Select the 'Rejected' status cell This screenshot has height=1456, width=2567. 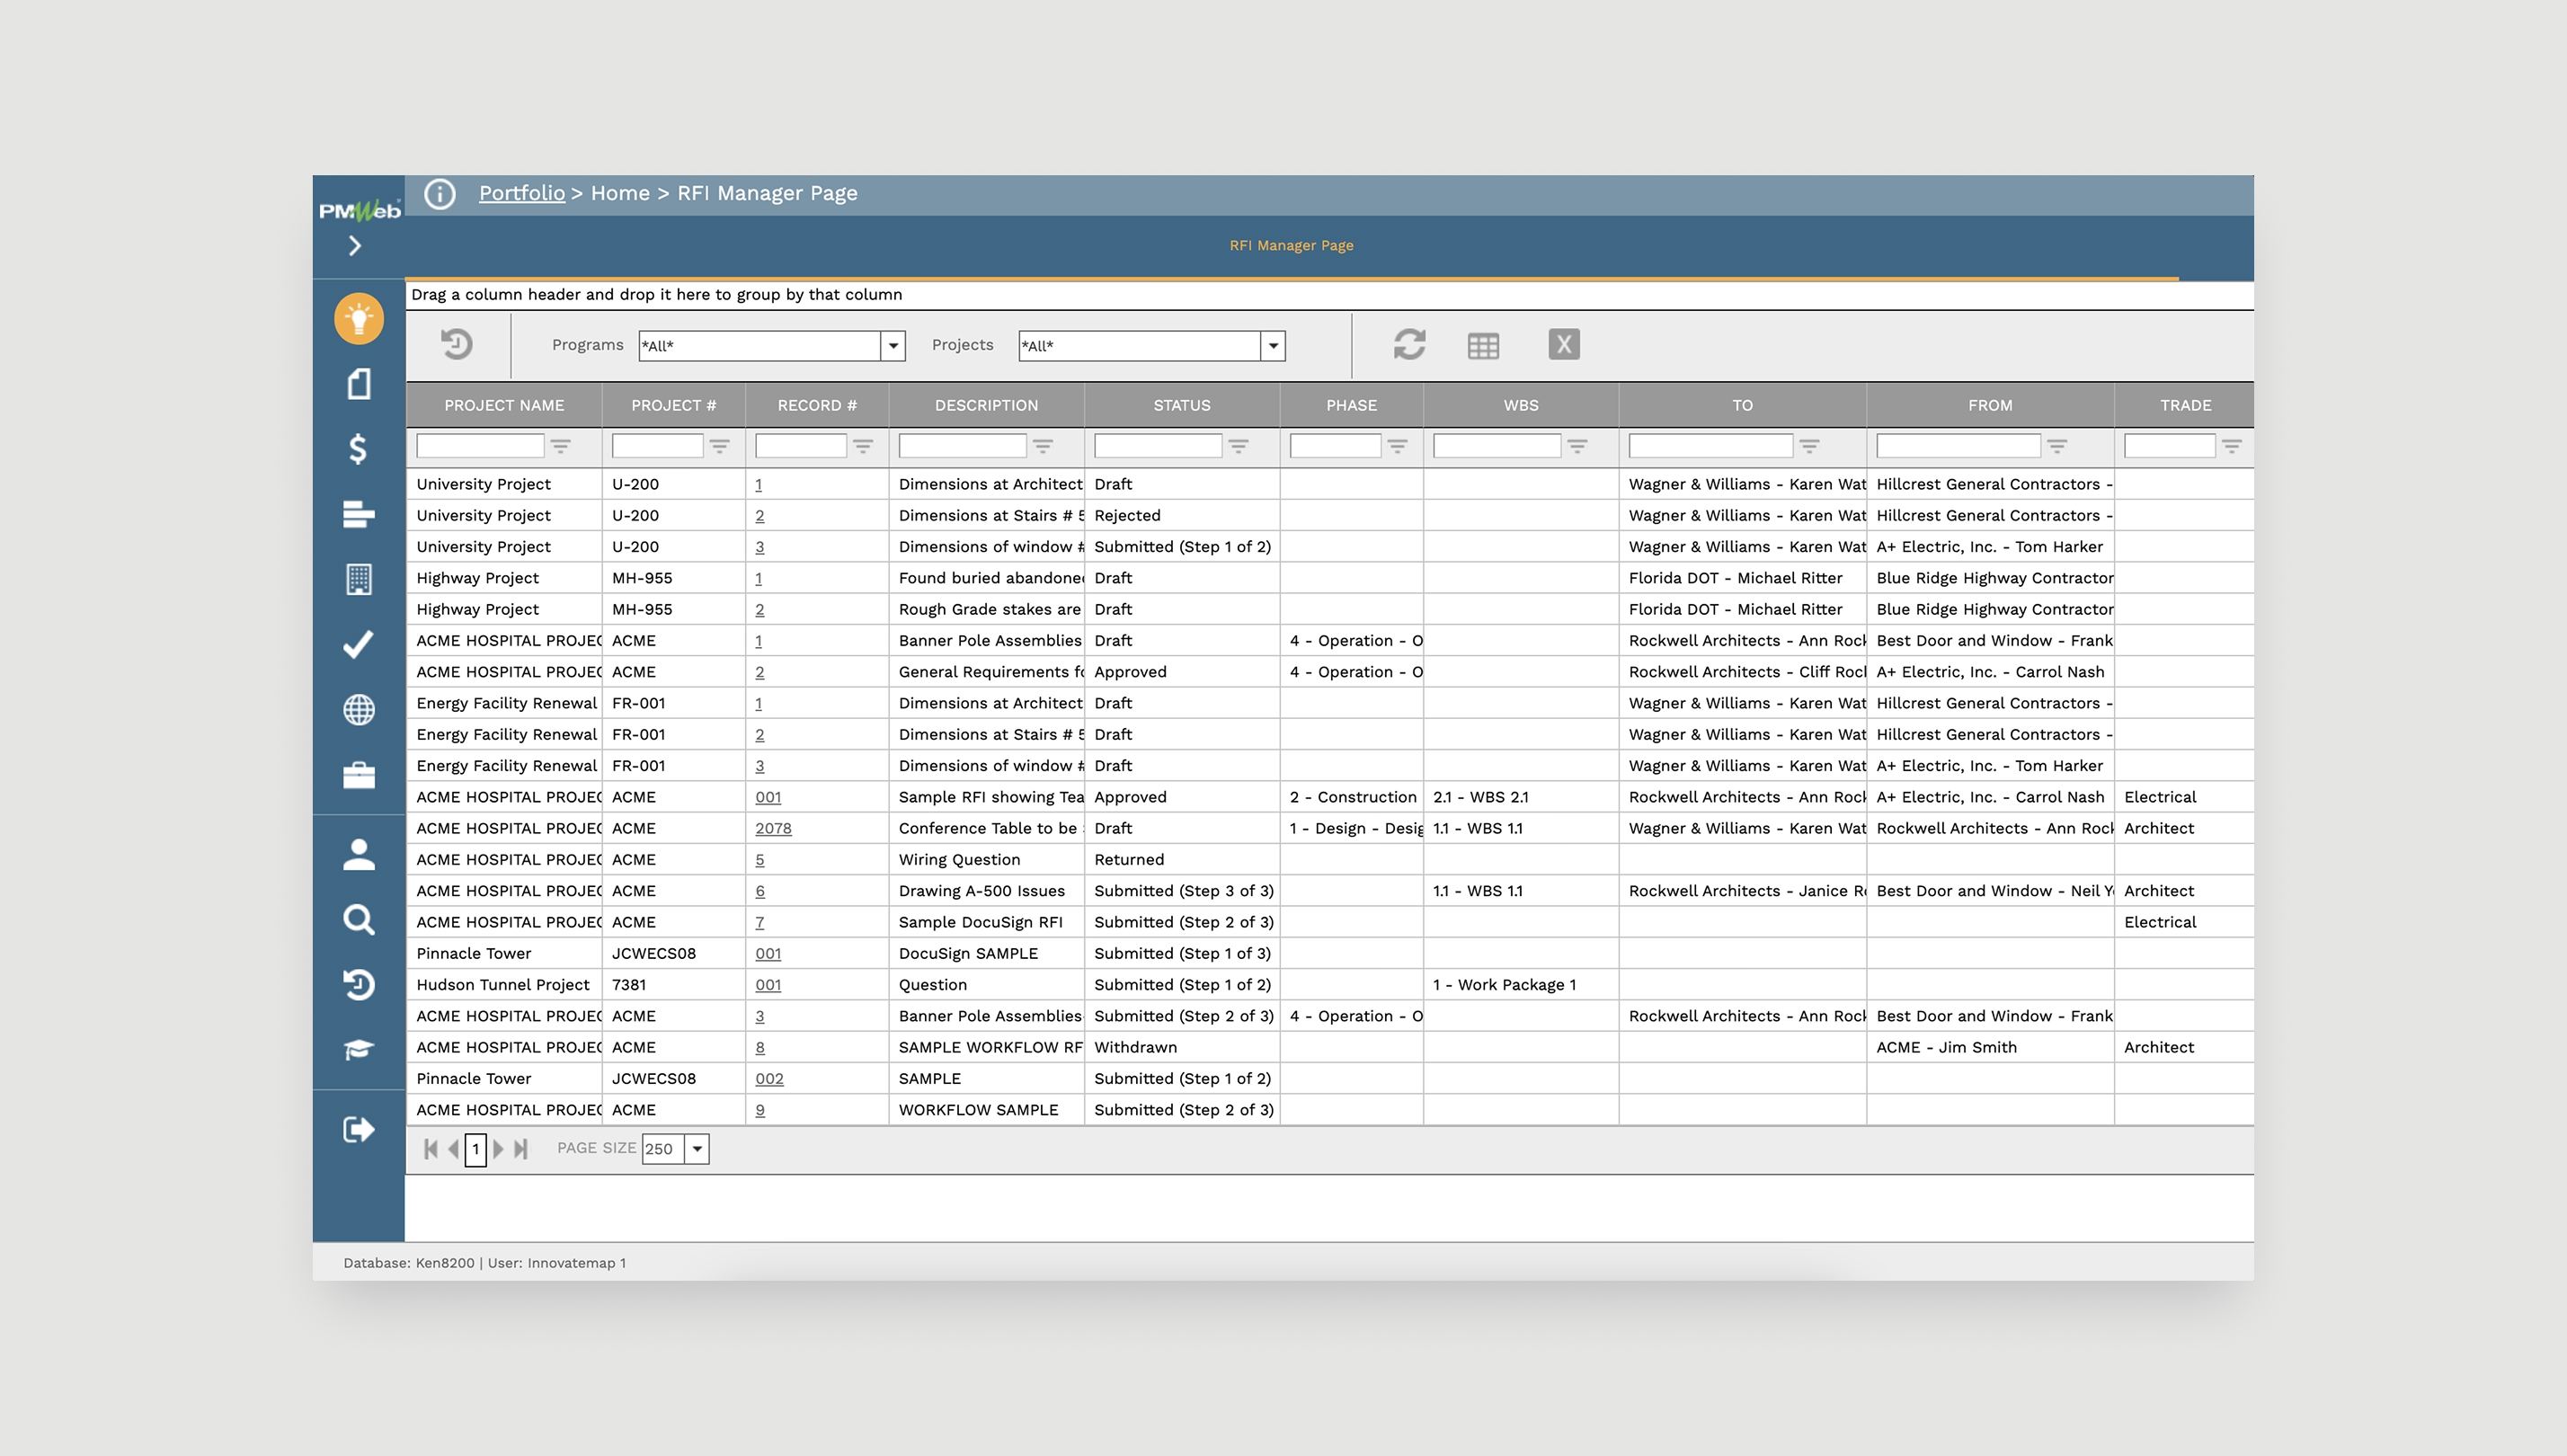point(1182,515)
